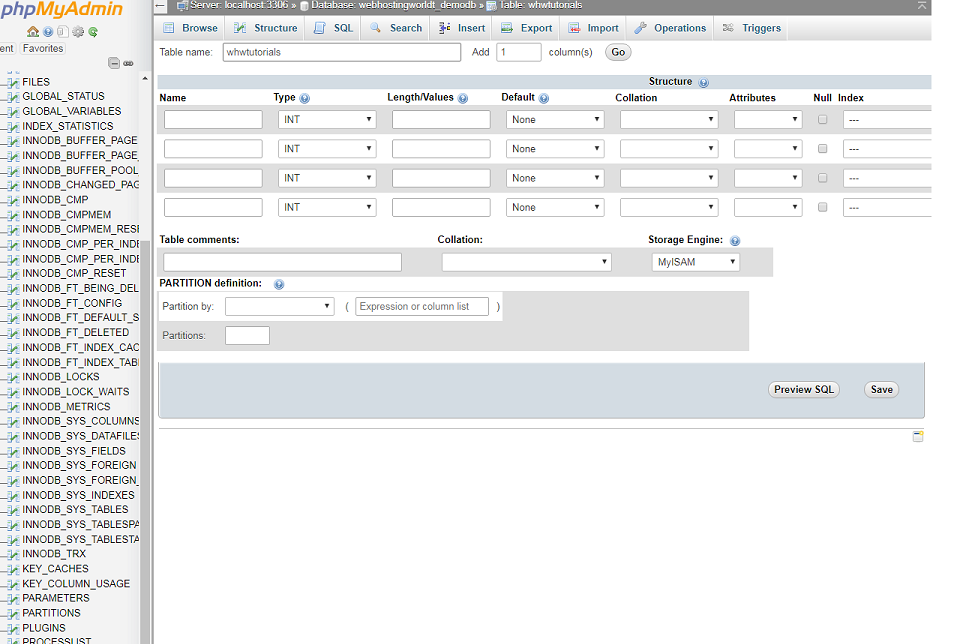Click the Home house icon in sidebar

click(33, 32)
